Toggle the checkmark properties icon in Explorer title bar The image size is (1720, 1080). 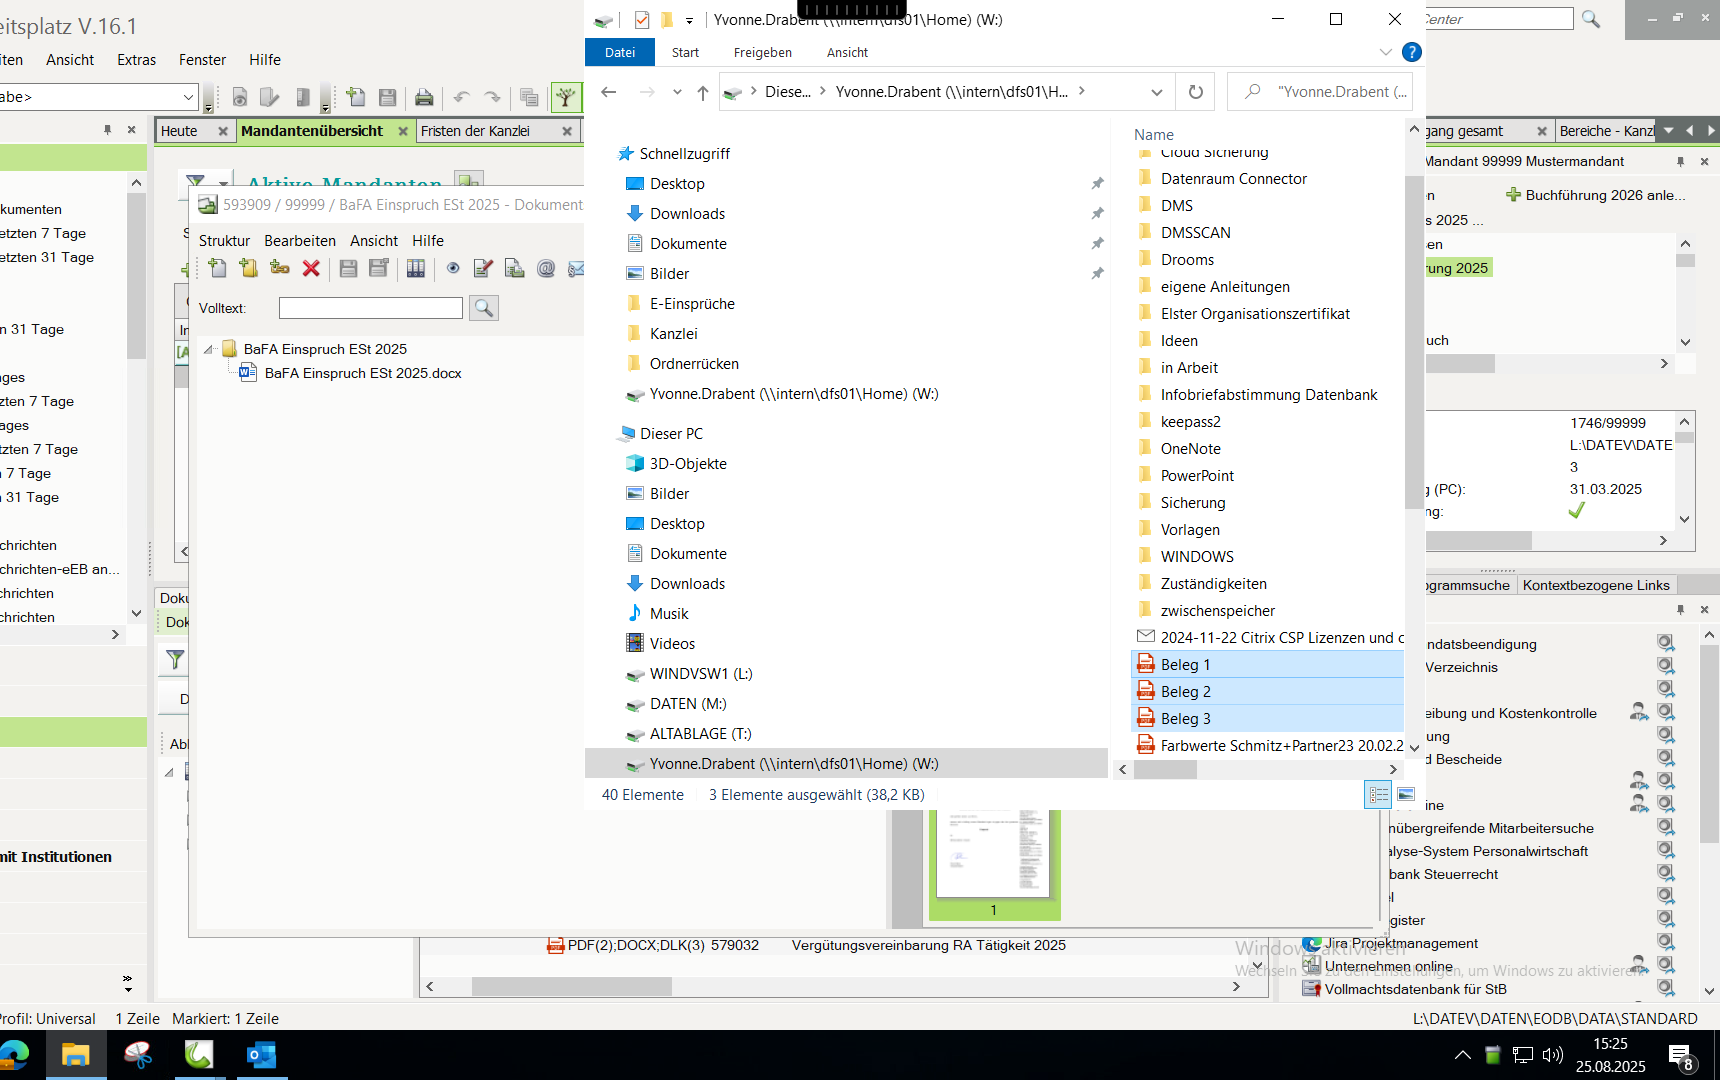point(641,20)
